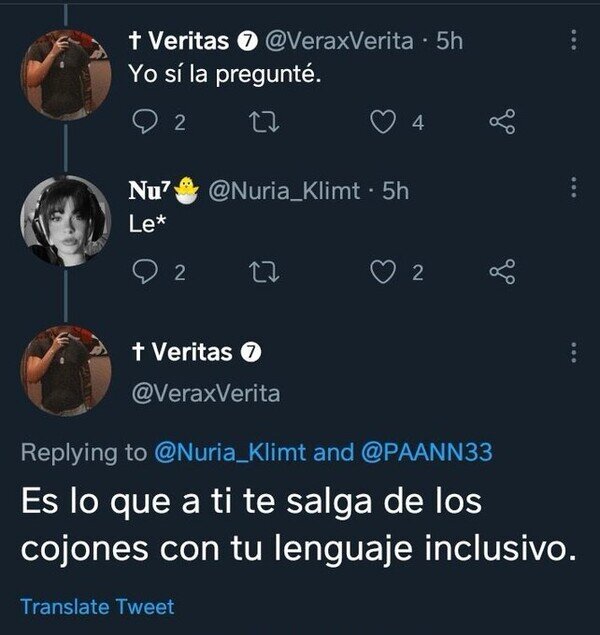Viewport: 600px width, 635px height.
Task: Reply to Veritas tweet 'Yo sí la pregunté'
Action: pyautogui.click(x=145, y=123)
